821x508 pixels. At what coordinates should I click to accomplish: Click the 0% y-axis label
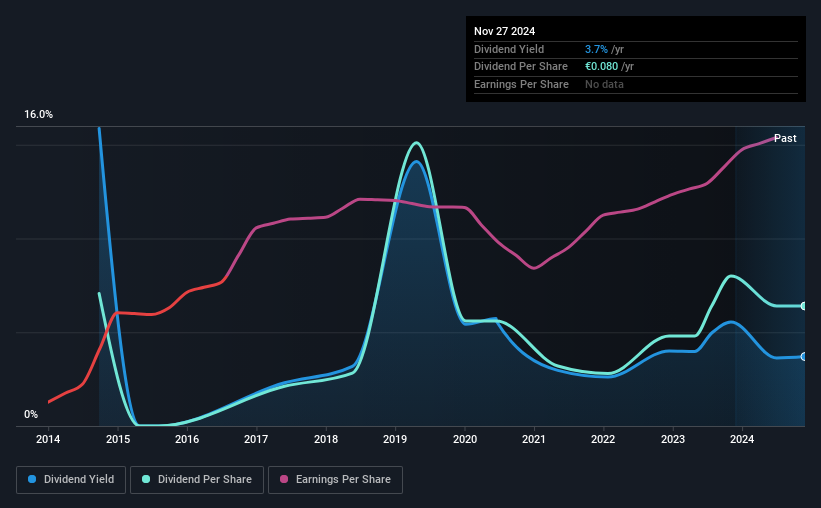(x=31, y=414)
